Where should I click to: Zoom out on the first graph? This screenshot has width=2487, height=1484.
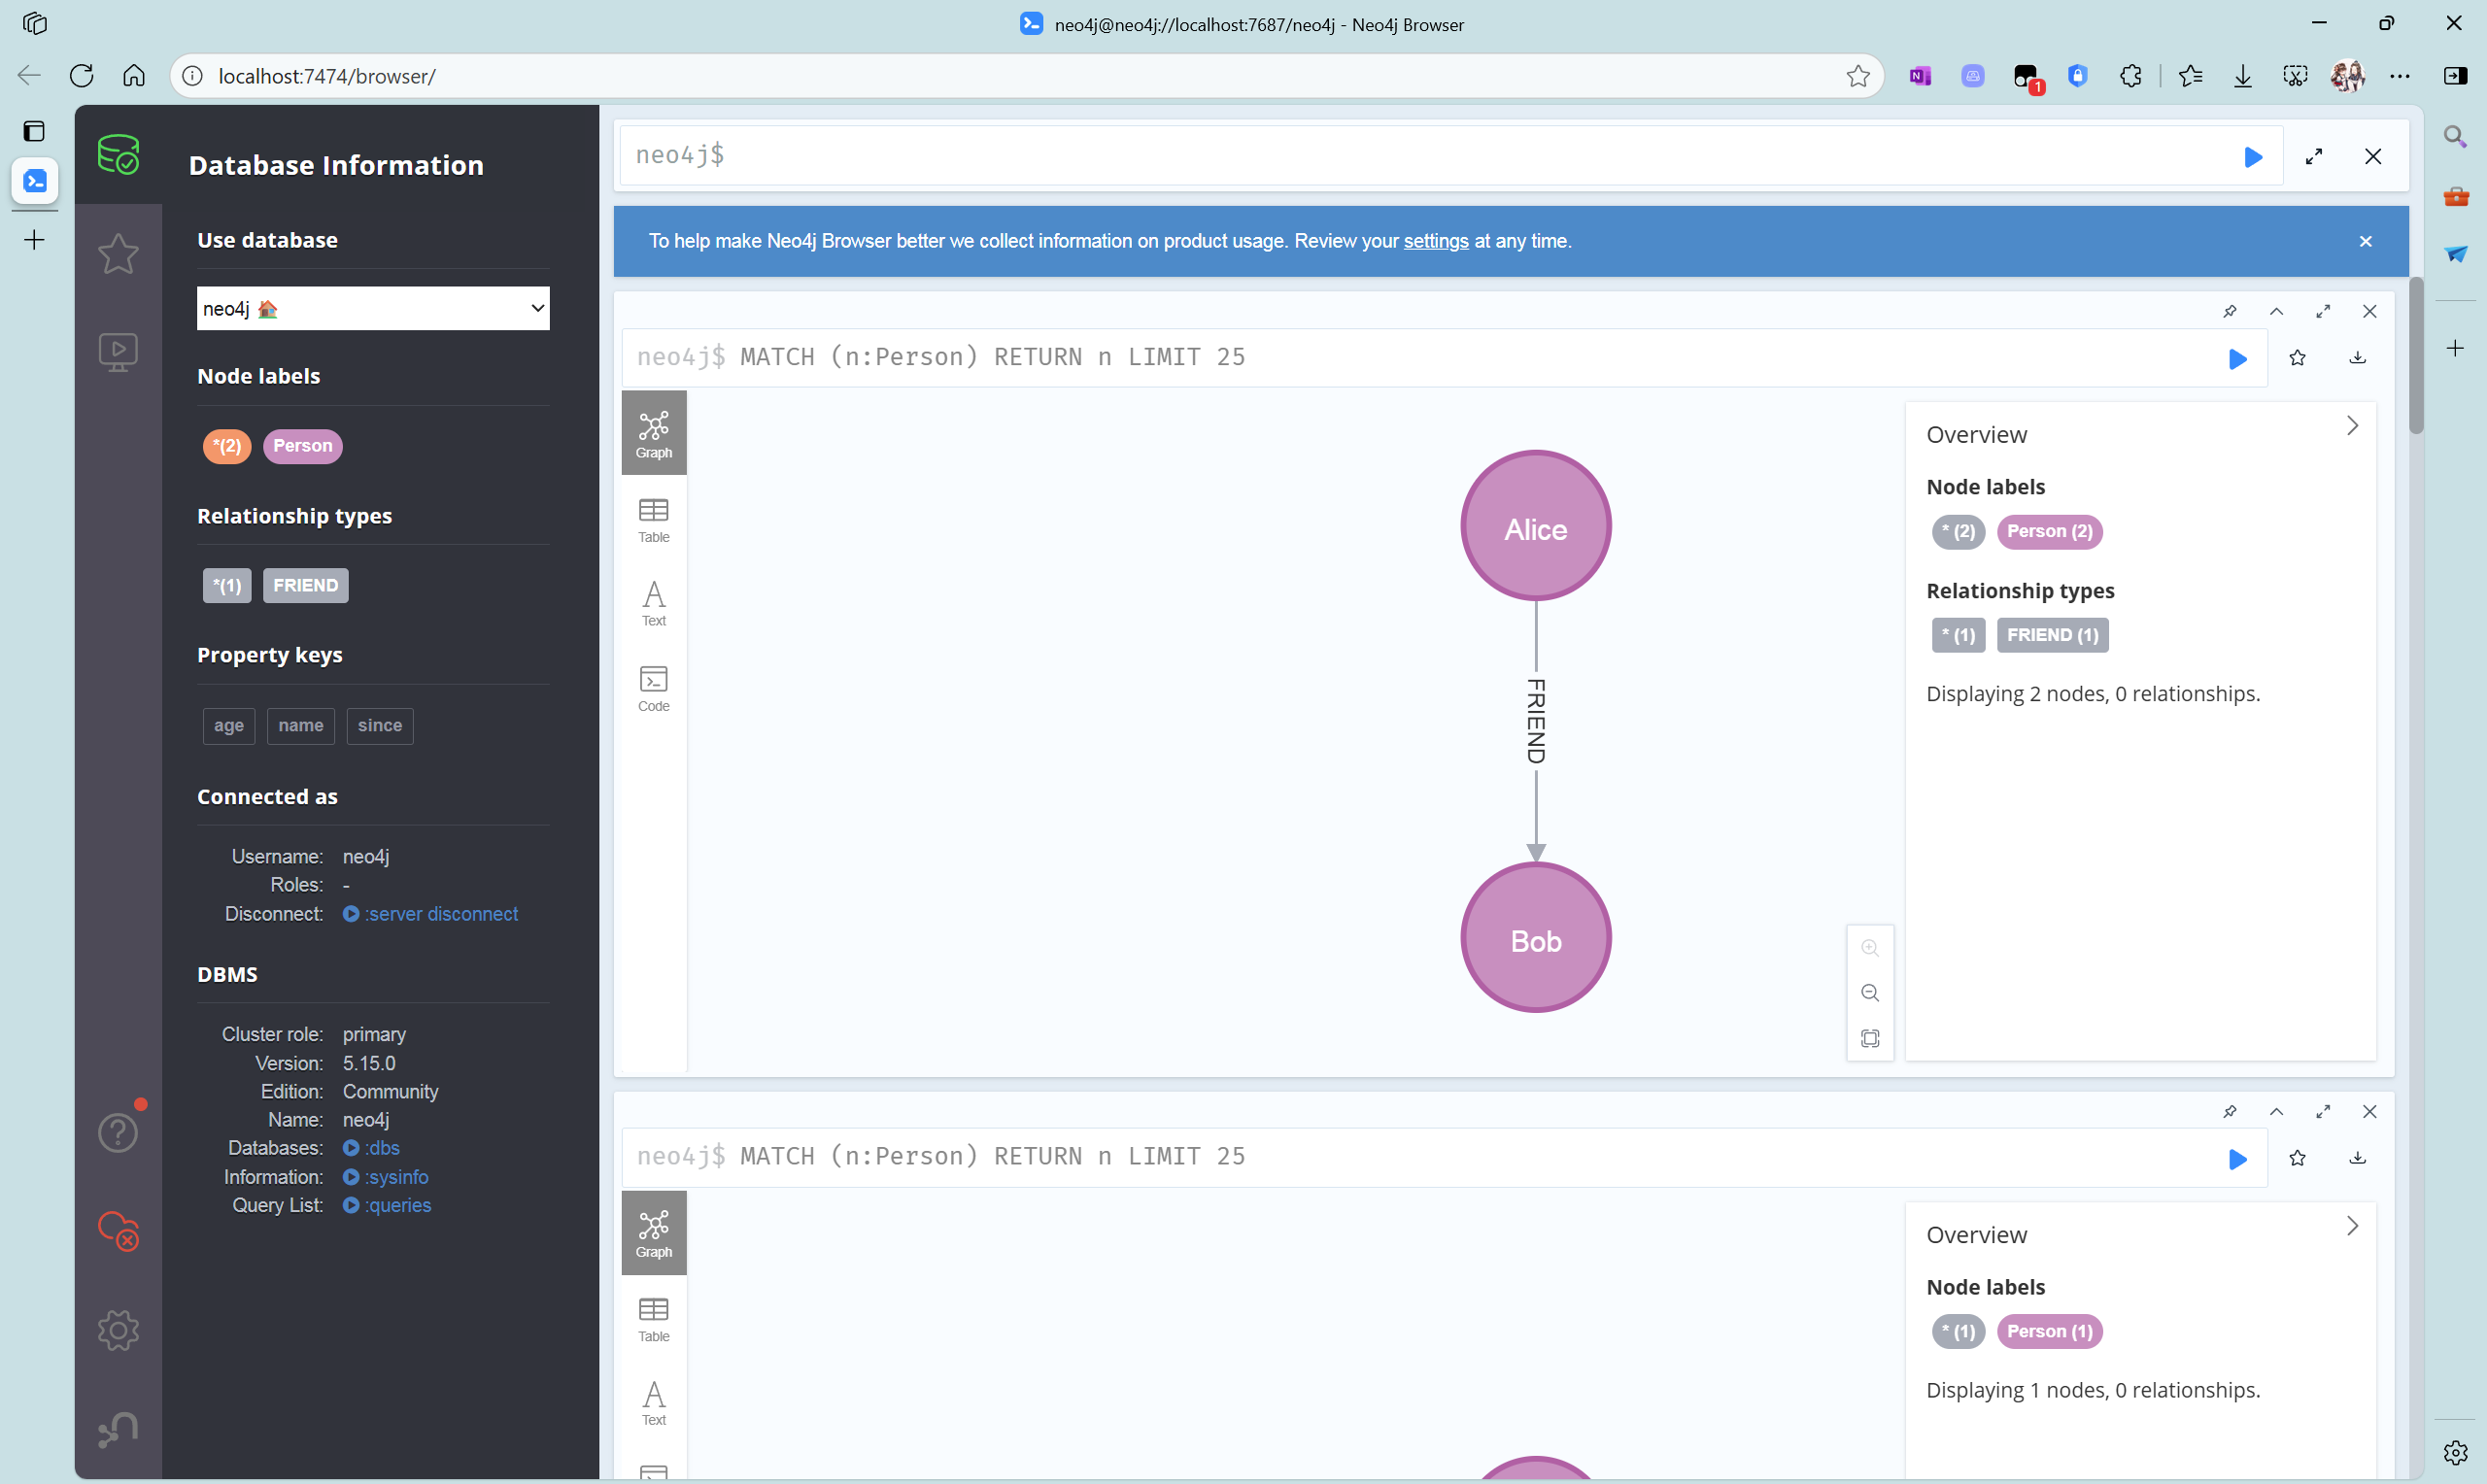1870,993
